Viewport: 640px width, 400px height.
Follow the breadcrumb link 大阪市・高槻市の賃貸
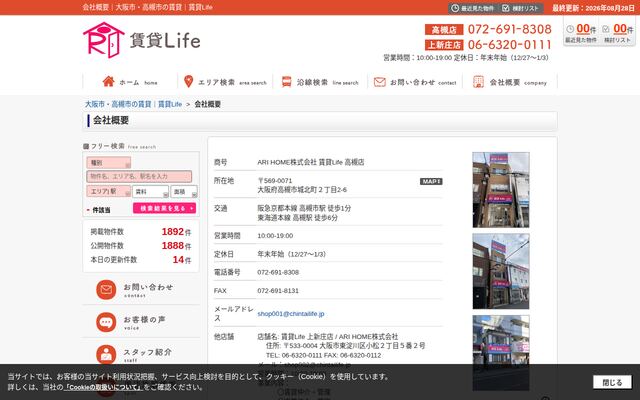point(133,104)
